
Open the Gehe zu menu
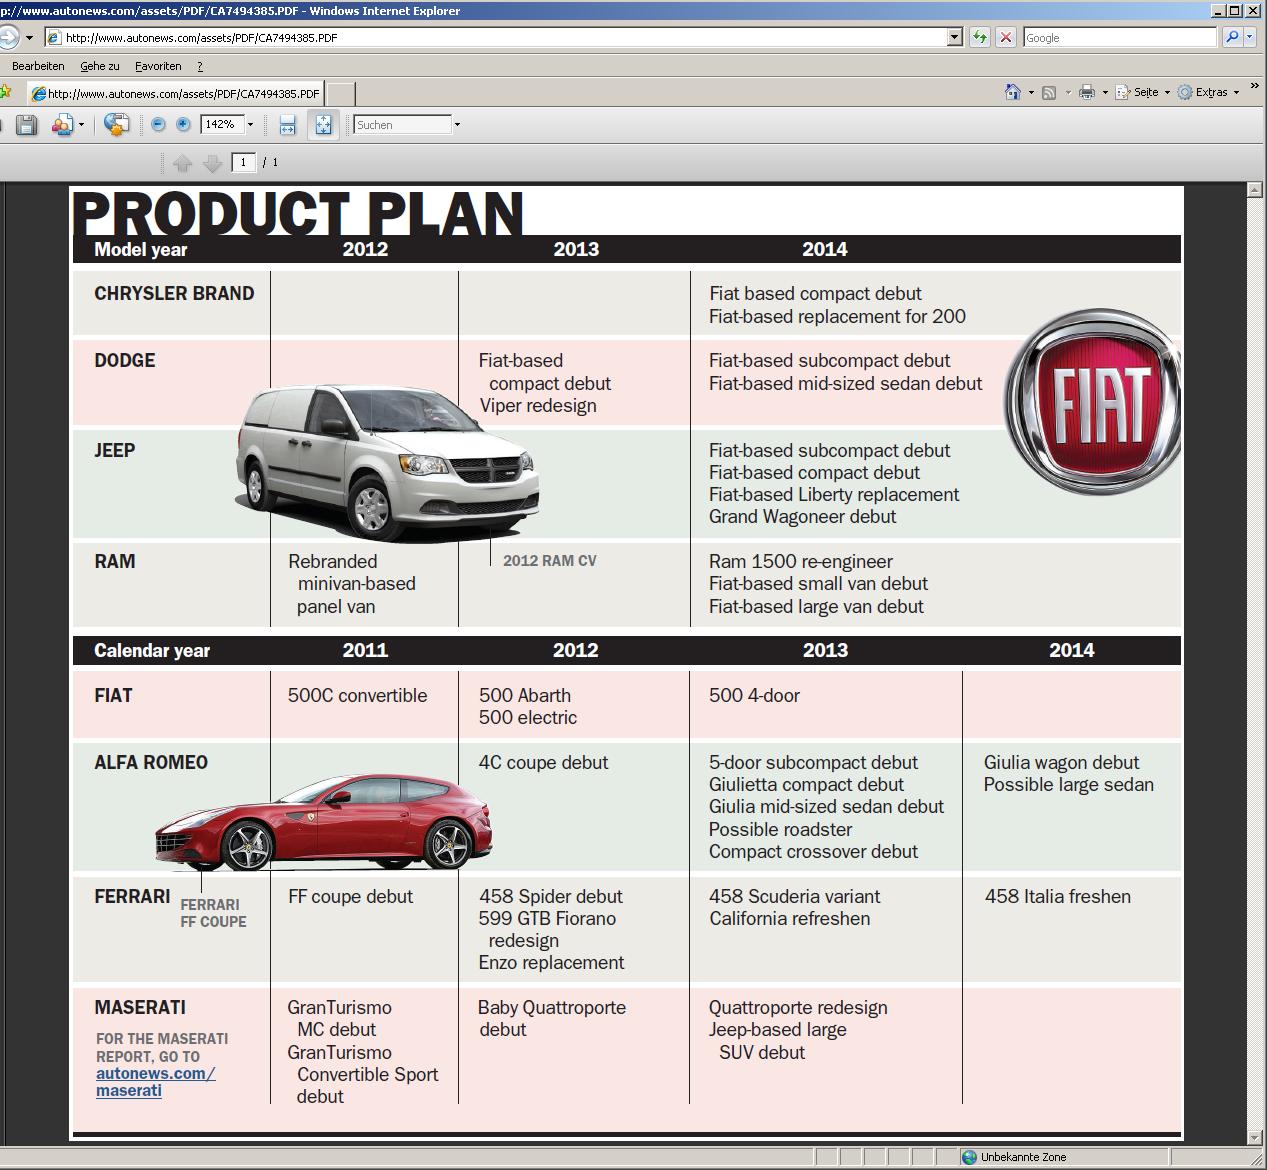[x=100, y=66]
